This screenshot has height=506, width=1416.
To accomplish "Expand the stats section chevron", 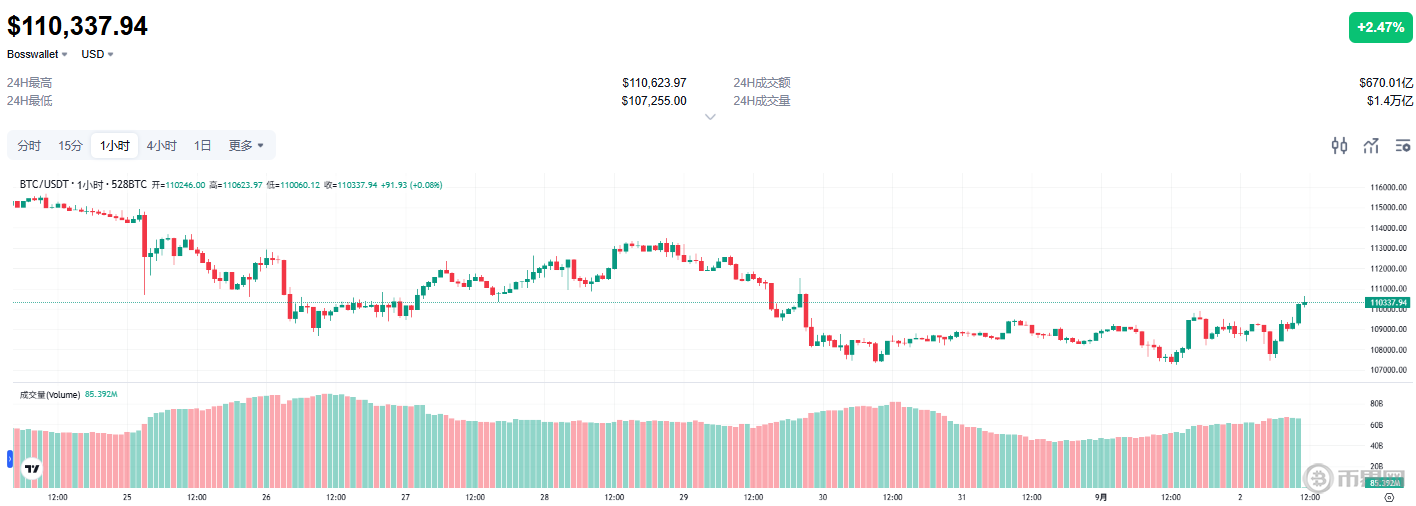I will [710, 117].
